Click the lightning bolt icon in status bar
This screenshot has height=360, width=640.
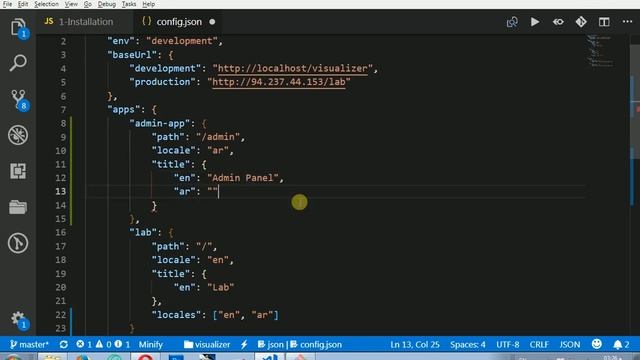click(x=244, y=344)
